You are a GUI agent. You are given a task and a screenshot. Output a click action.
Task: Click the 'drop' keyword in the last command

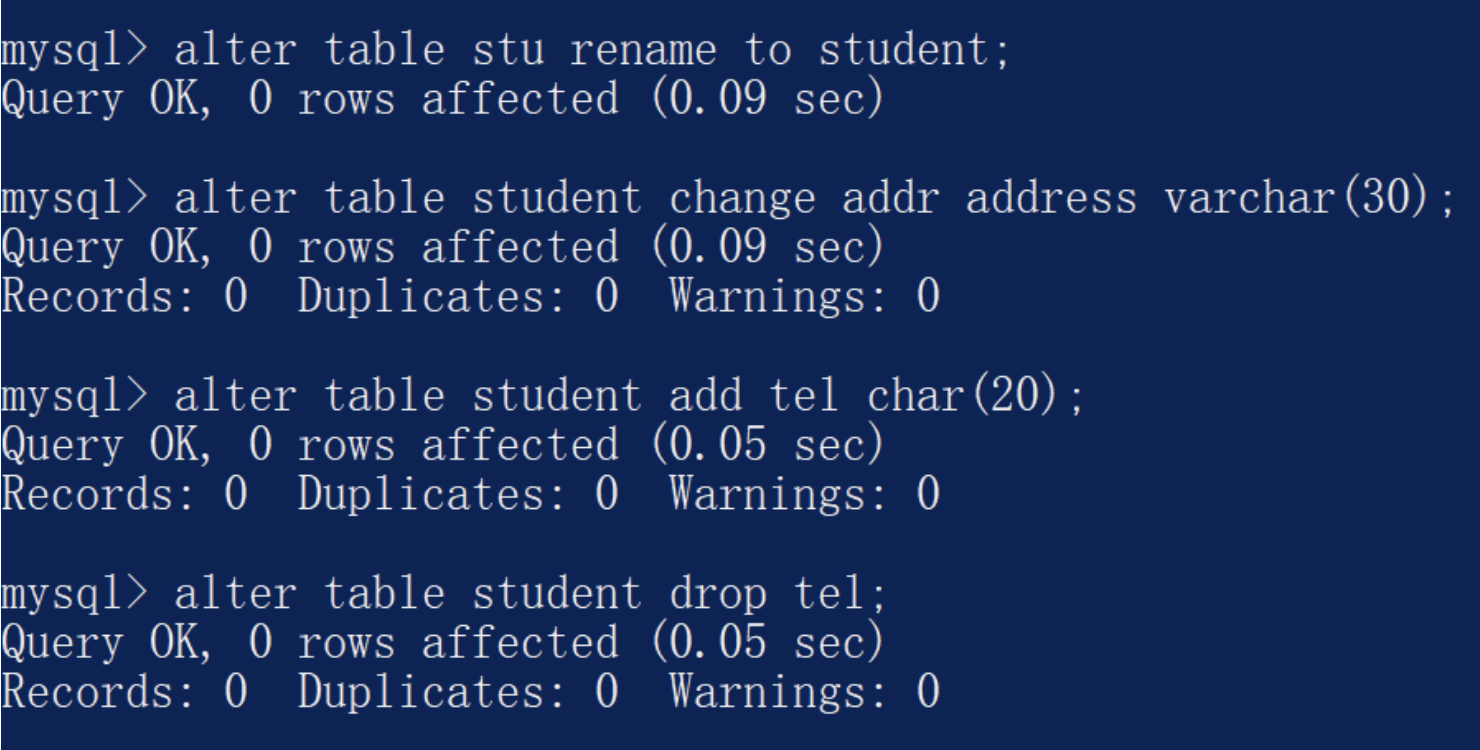pyautogui.click(x=717, y=595)
